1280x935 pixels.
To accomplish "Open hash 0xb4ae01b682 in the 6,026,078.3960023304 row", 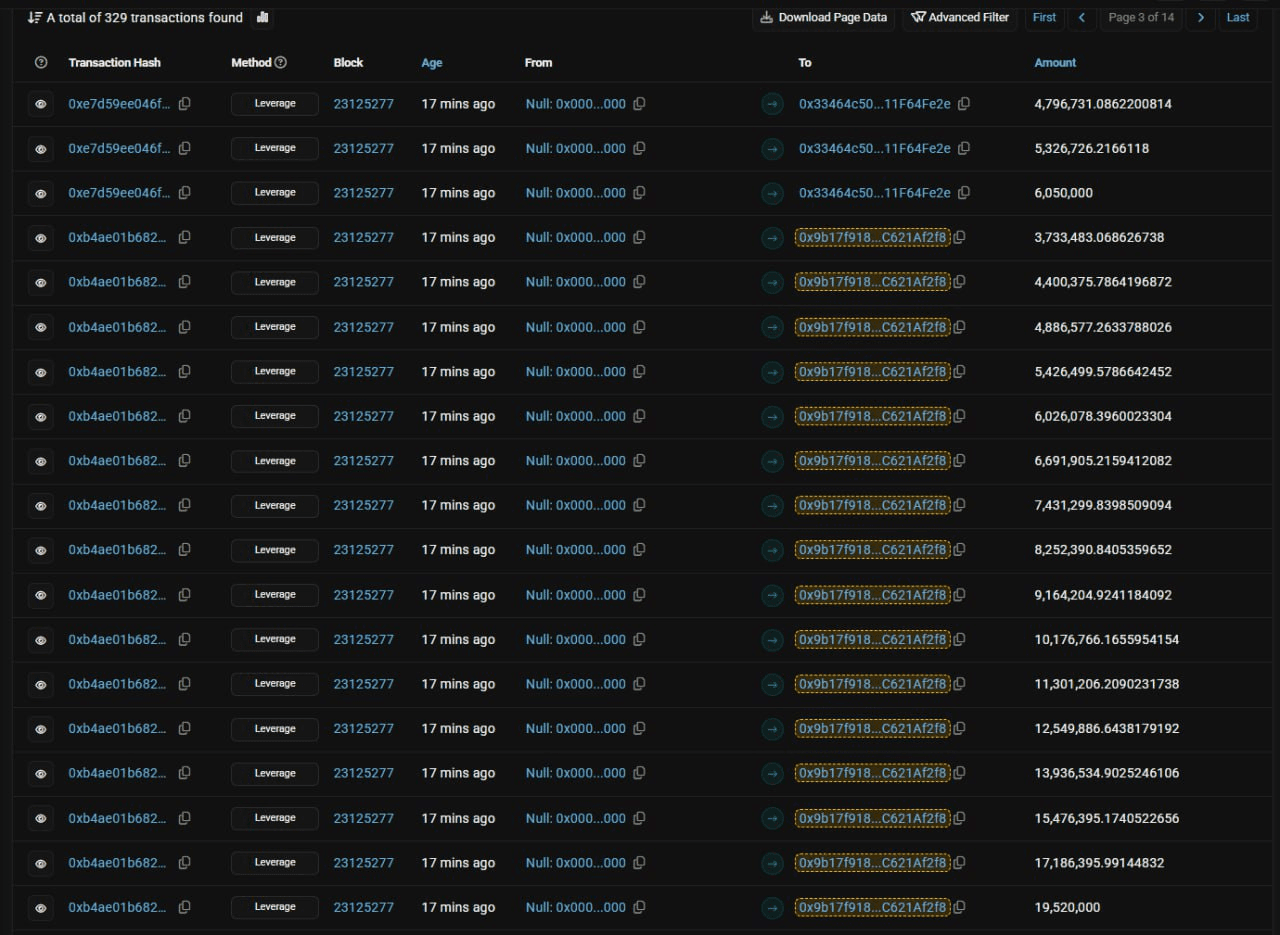I will point(118,416).
